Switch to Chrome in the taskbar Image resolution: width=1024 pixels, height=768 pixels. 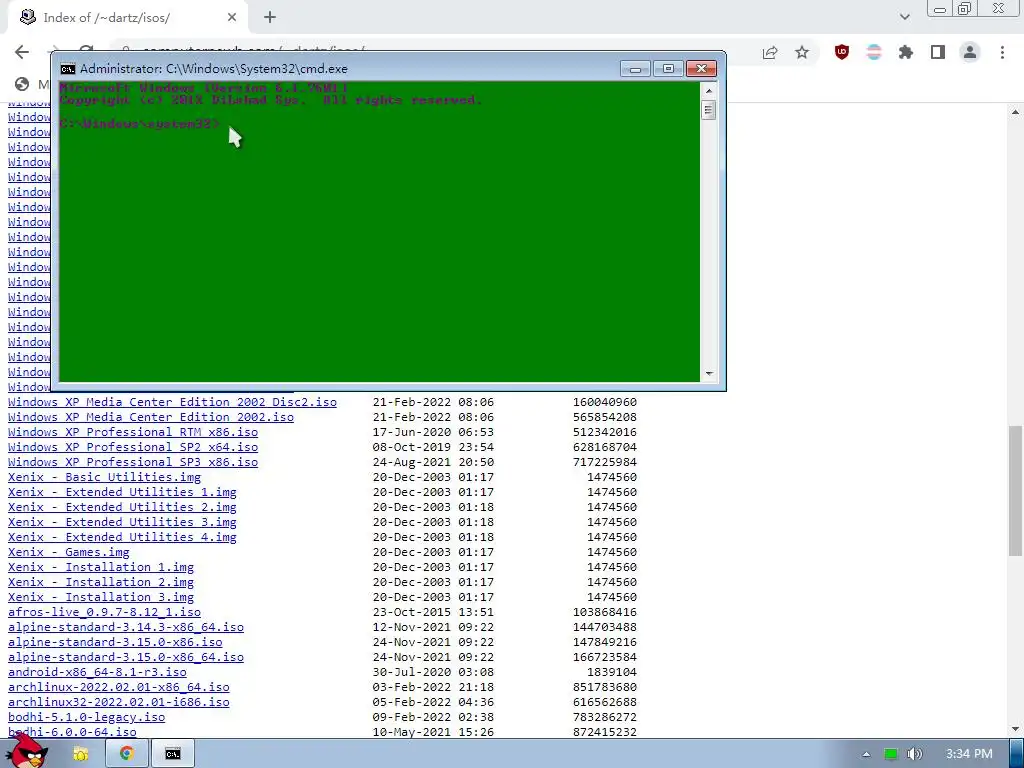tap(127, 754)
